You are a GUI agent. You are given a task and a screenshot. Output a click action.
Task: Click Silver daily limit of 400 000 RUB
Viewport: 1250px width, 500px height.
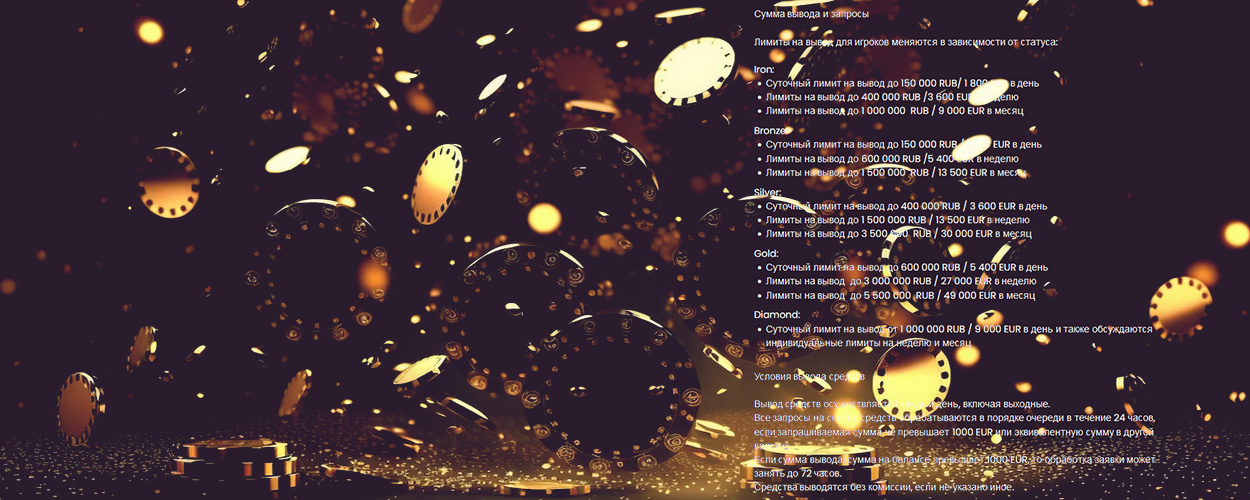pos(906,206)
